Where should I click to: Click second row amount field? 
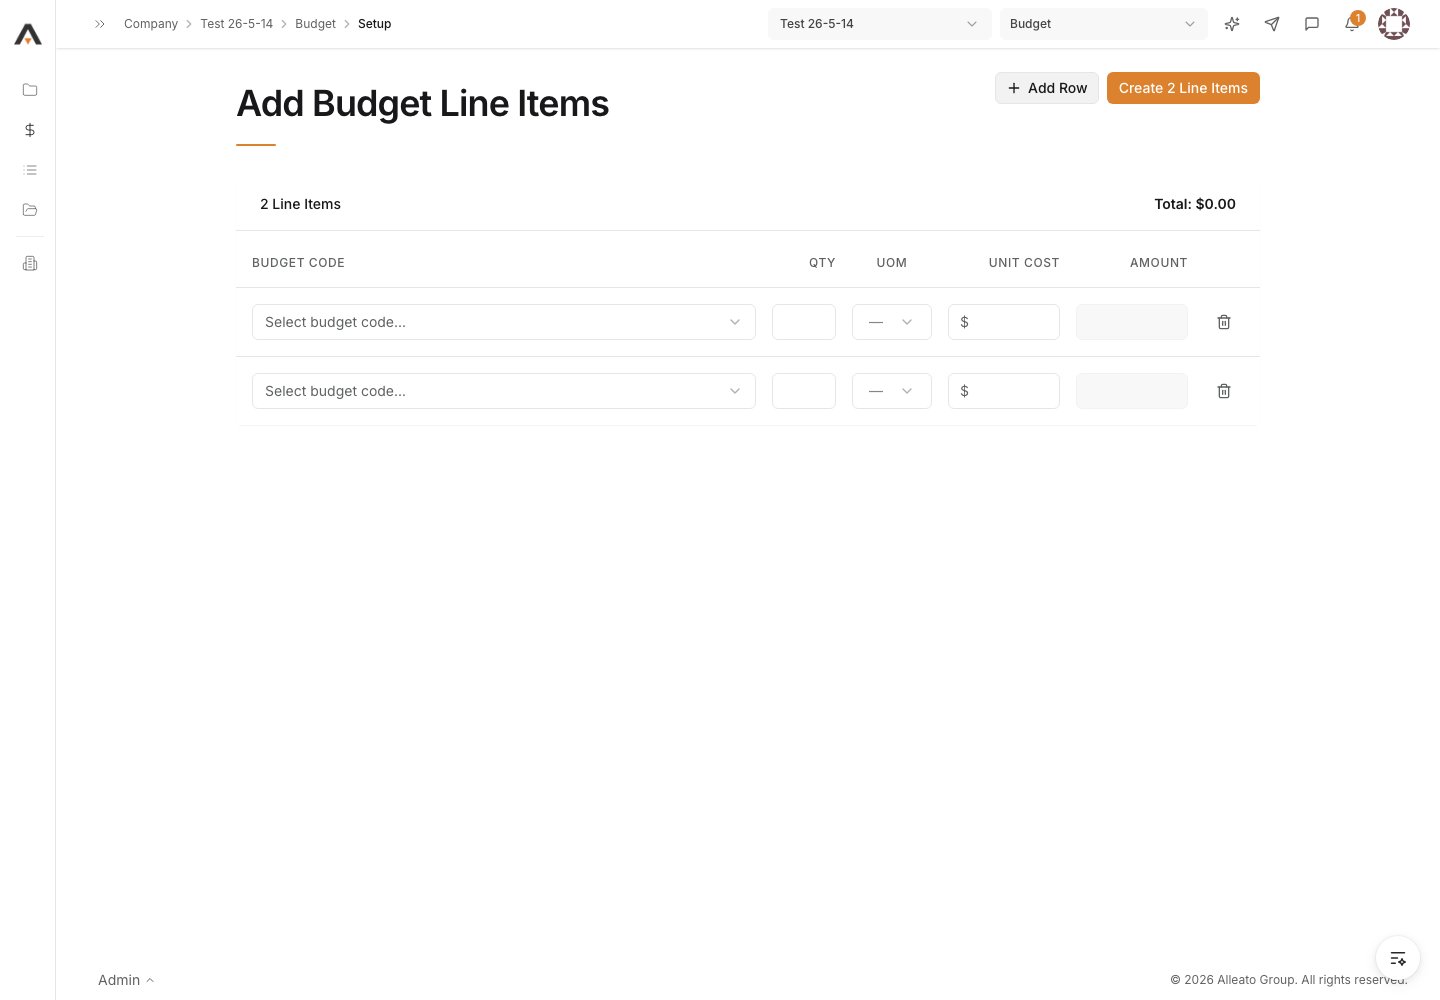tap(1132, 391)
